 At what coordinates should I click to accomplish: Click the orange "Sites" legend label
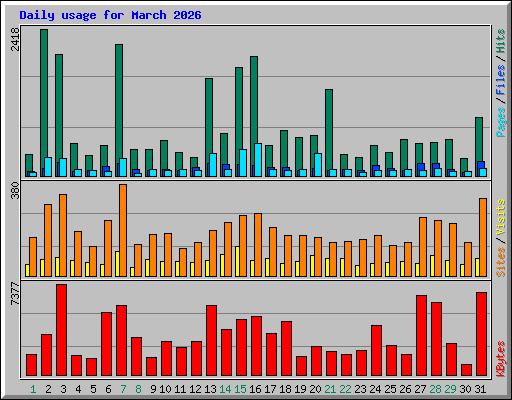[x=501, y=262]
